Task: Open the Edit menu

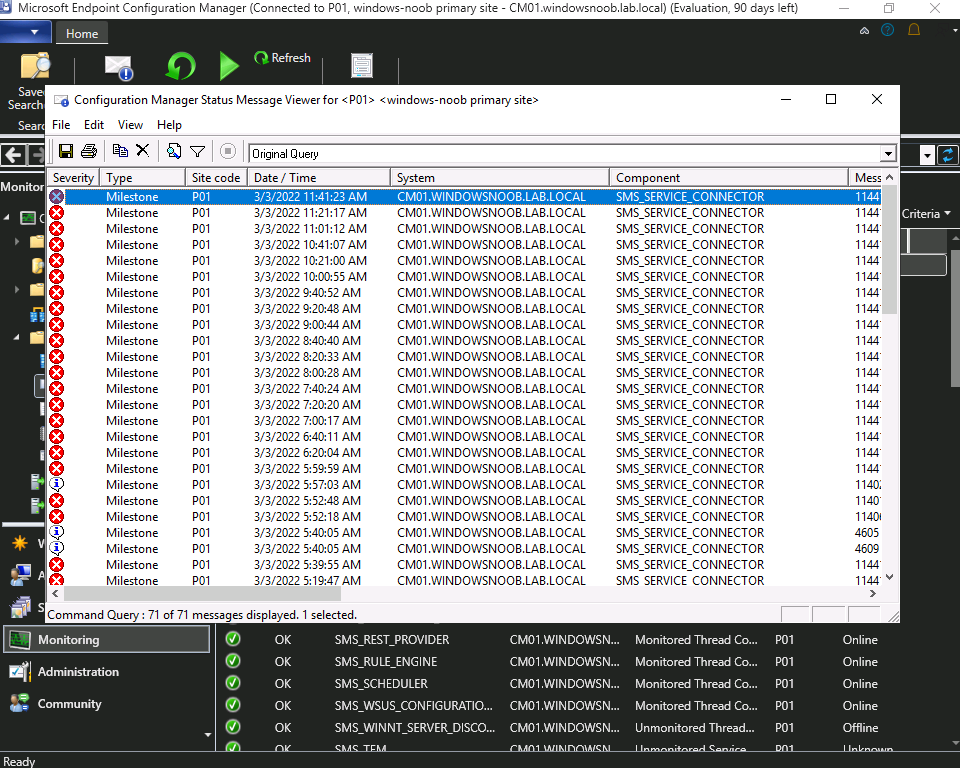Action: point(94,125)
